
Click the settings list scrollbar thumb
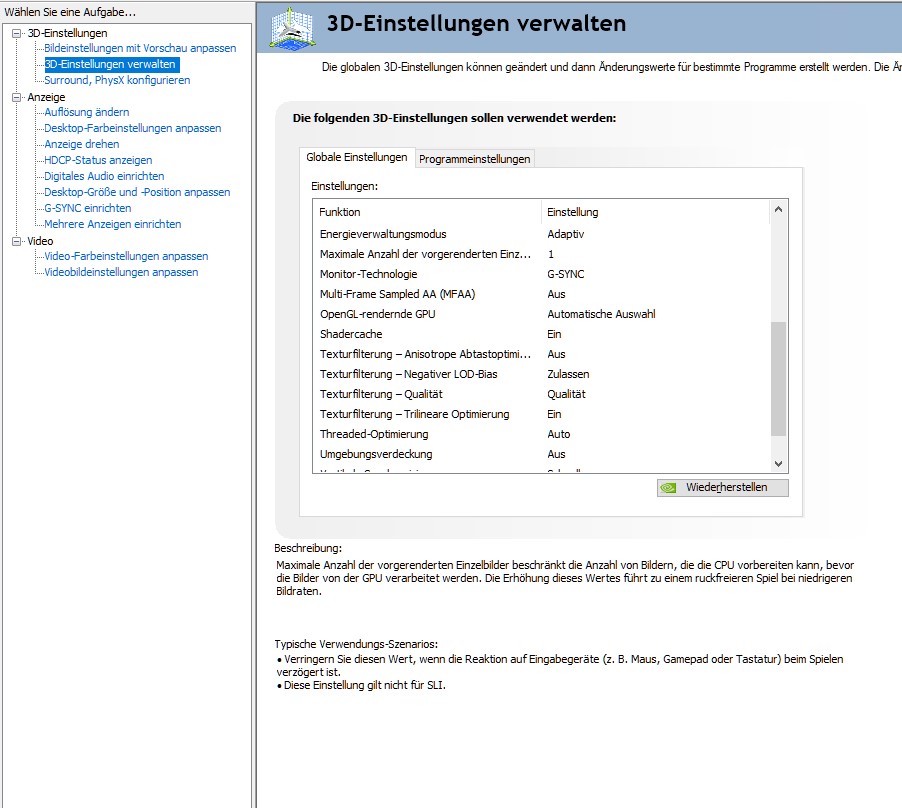point(778,379)
